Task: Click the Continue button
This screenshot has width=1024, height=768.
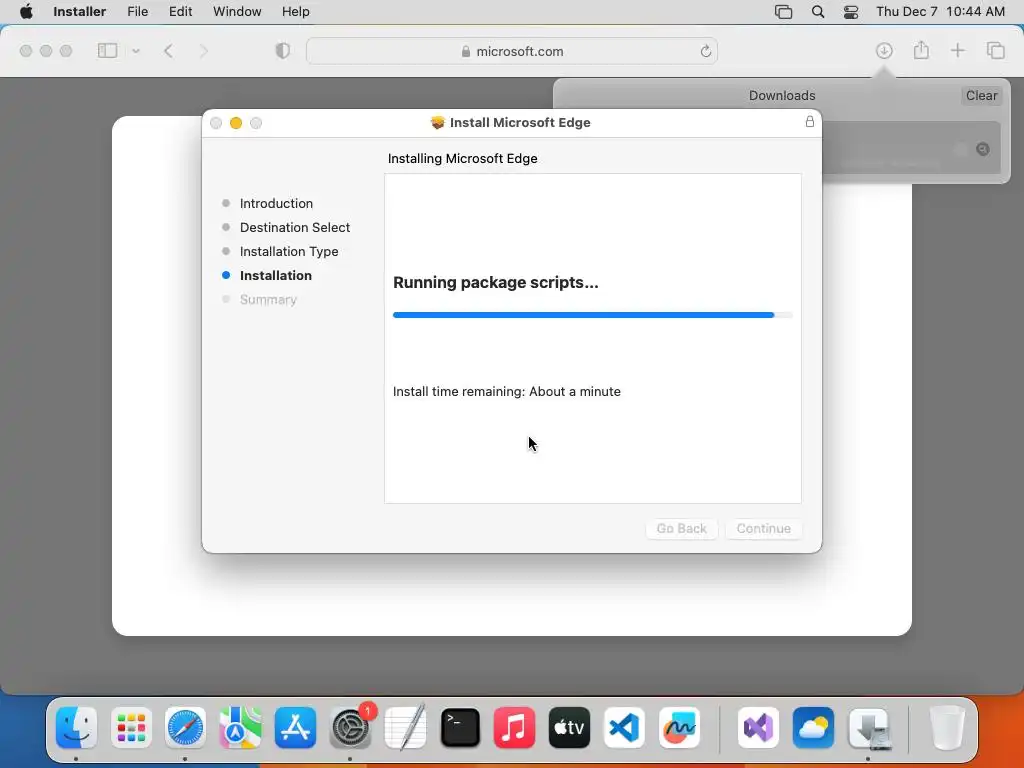Action: click(x=763, y=528)
